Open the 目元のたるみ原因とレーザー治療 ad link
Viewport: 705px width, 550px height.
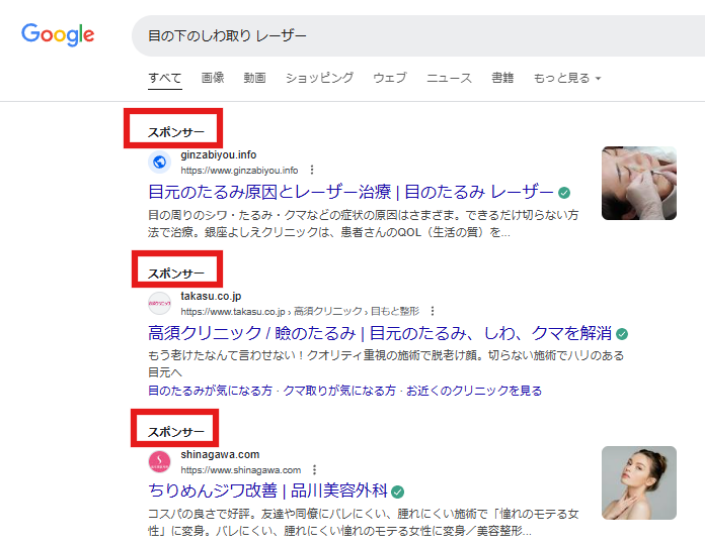[351, 192]
